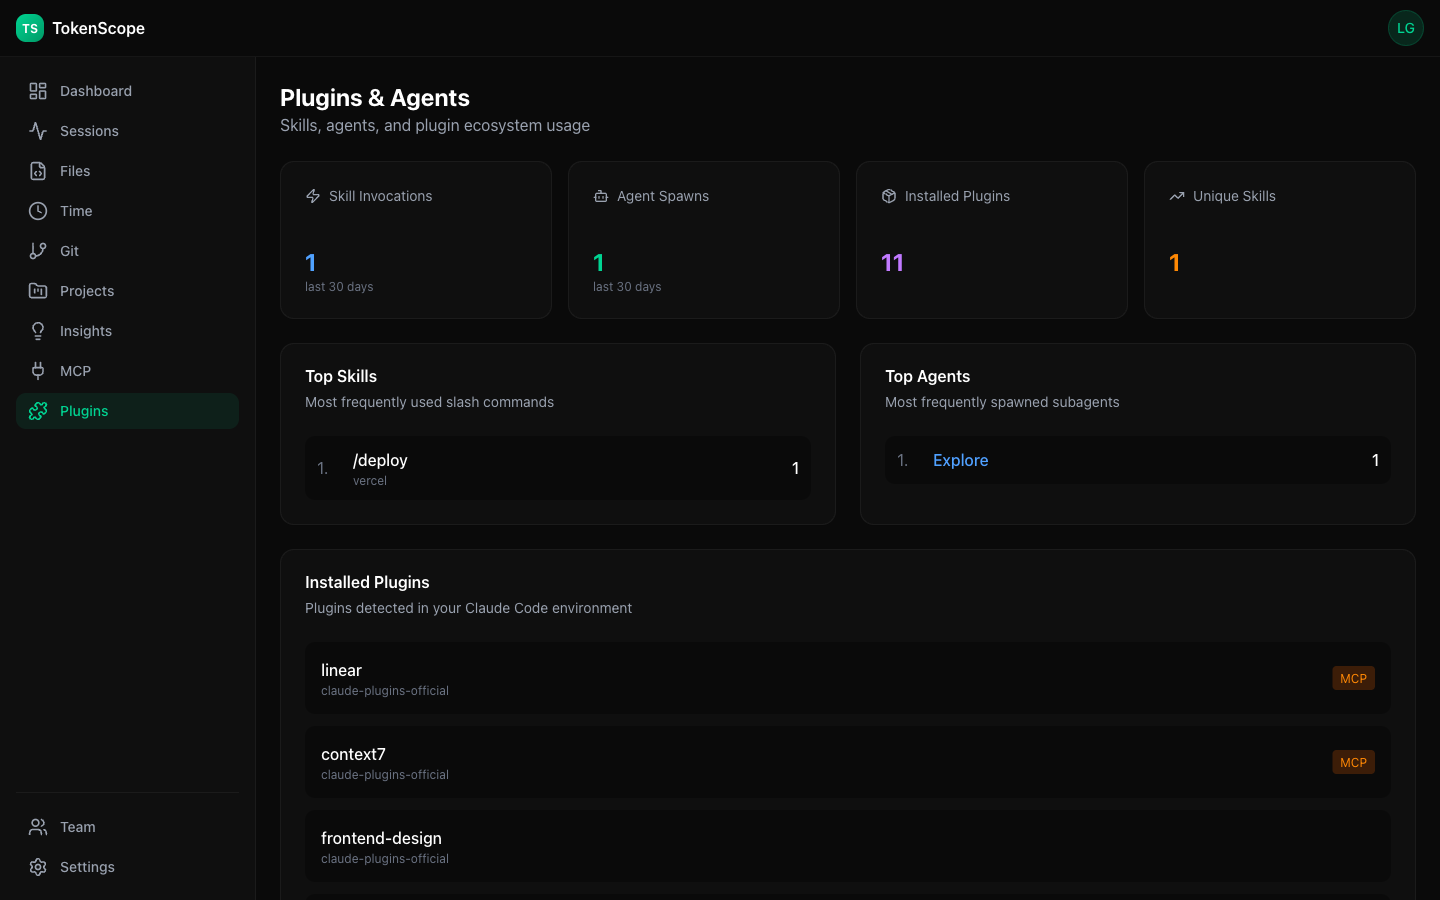Click the Insights lightbulb icon
Viewport: 1440px width, 900px height.
38,330
